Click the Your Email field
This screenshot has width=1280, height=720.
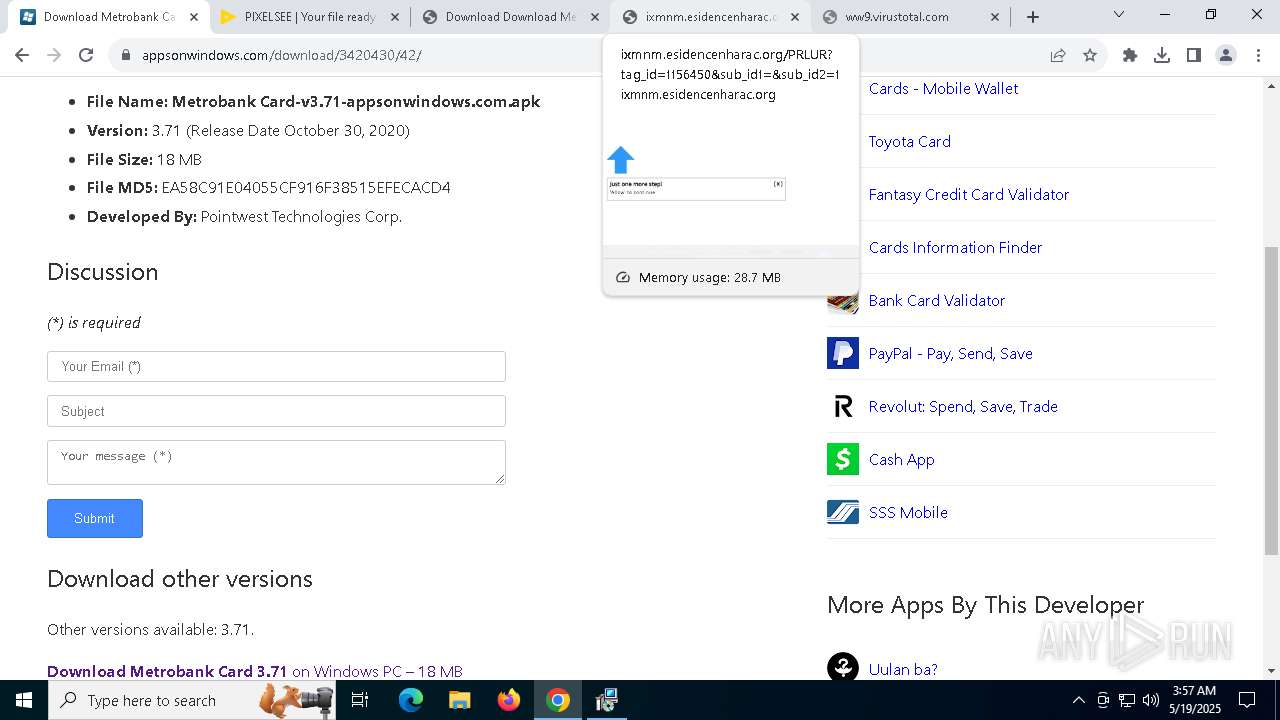pos(276,366)
